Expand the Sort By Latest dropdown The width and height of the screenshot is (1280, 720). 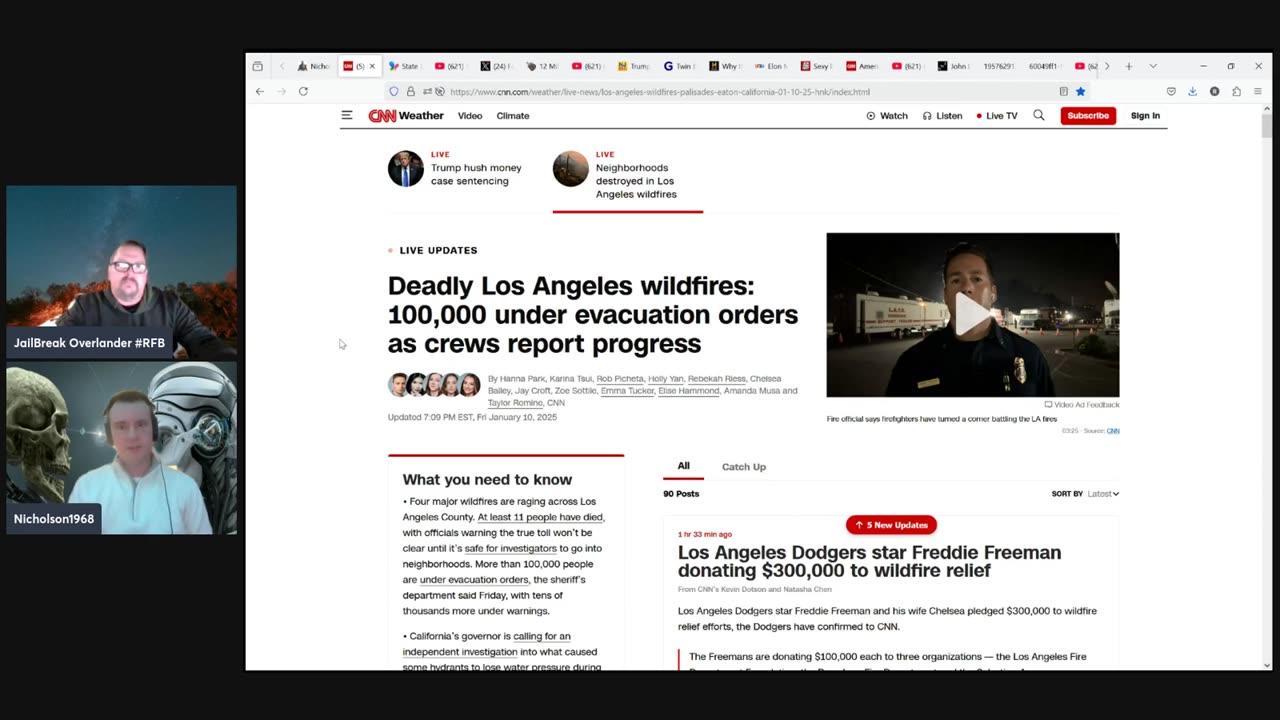[x=1102, y=494]
